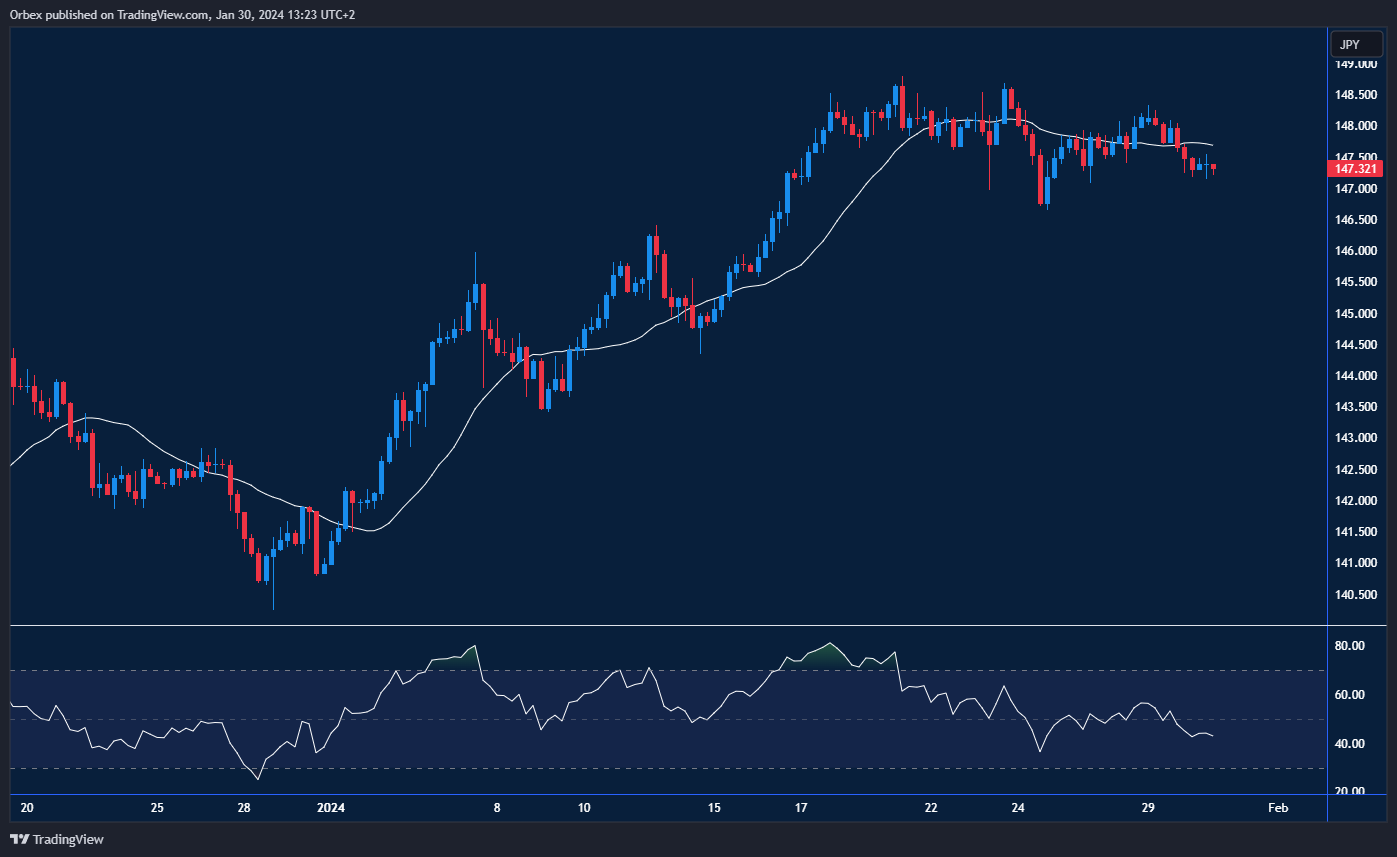Click the lowest point of the RSI line
This screenshot has width=1397, height=857.
pyautogui.click(x=258, y=779)
